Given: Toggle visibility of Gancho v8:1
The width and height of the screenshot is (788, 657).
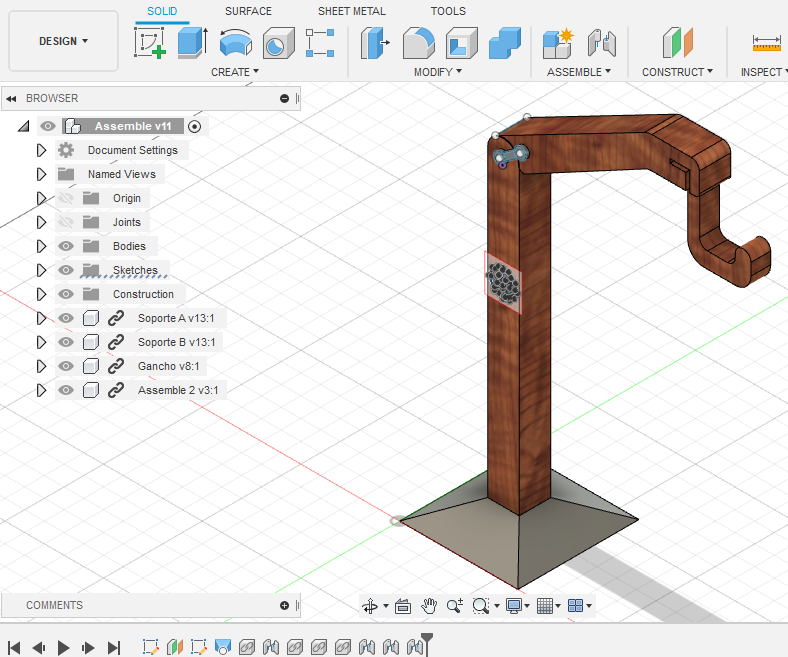Looking at the screenshot, I should [66, 366].
